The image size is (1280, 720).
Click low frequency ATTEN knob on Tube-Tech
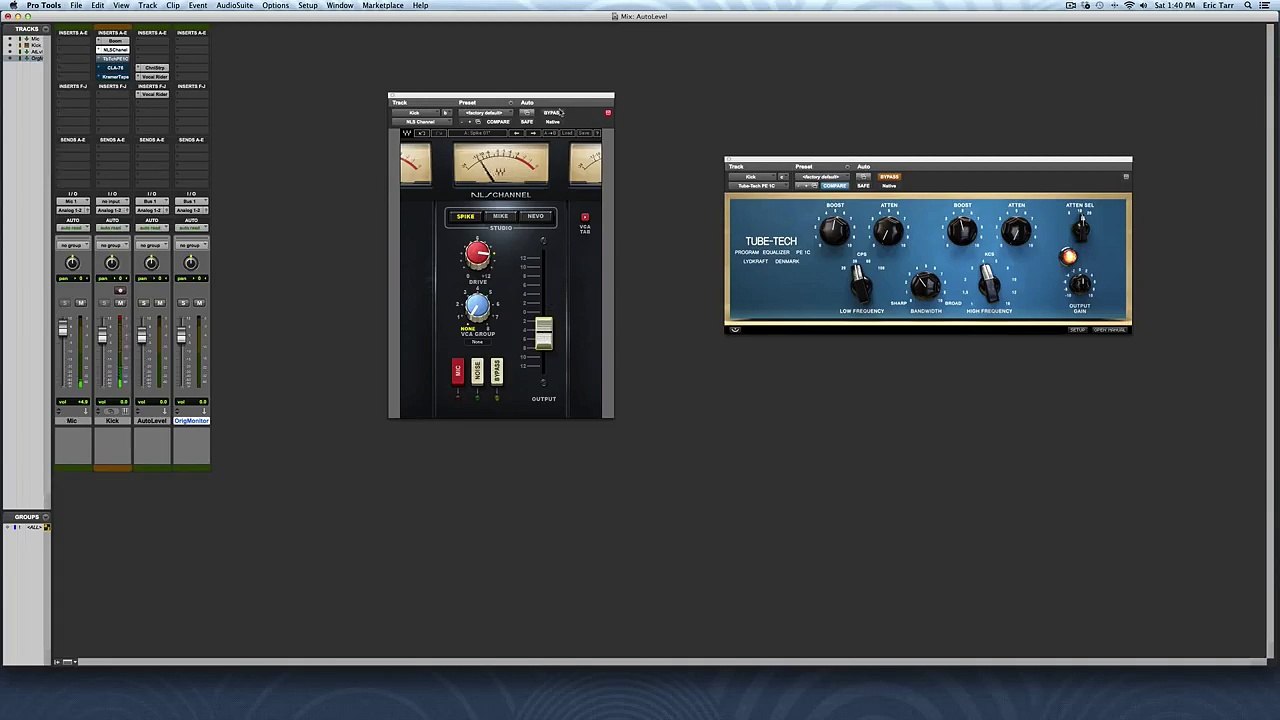click(x=888, y=232)
